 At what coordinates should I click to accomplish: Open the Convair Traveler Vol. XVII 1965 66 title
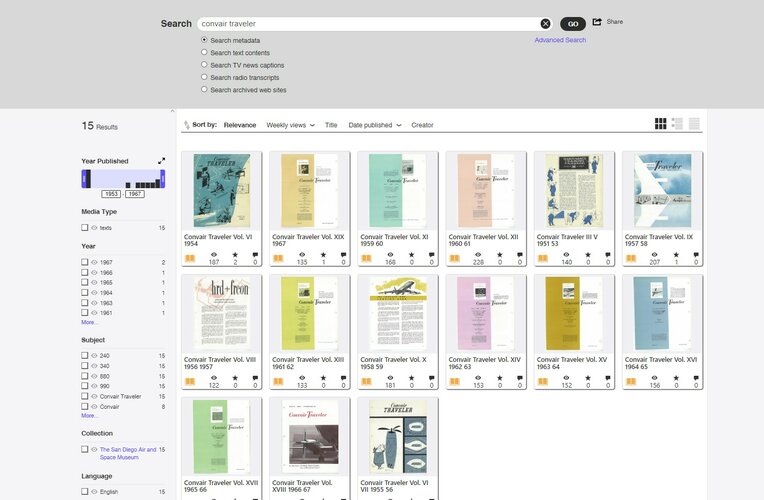coord(221,486)
